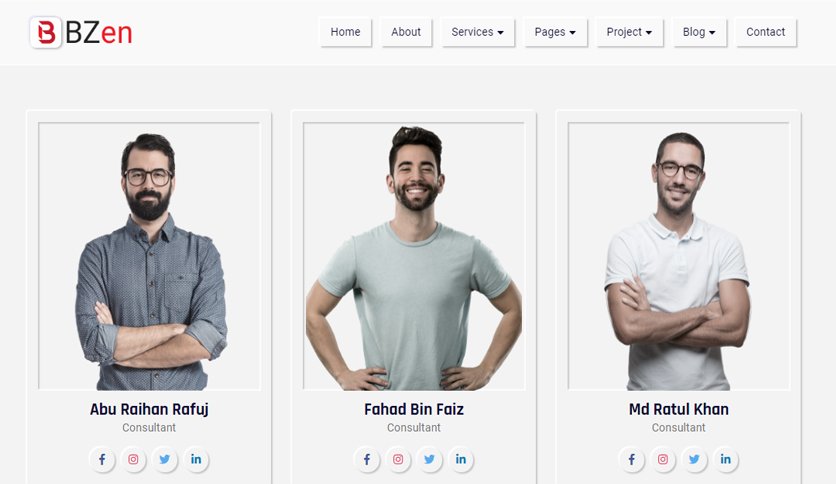Image resolution: width=836 pixels, height=484 pixels.
Task: Click Abu Raihan Rafuj's Instagram icon
Action: (x=133, y=459)
